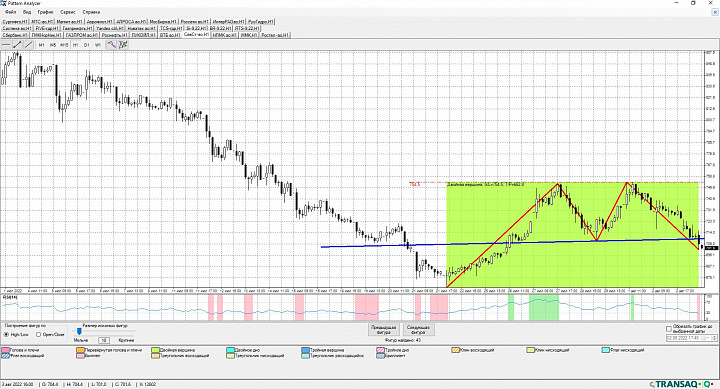Switch to the РусГидро.H1 chart tab
This screenshot has height=389, width=720.
click(261, 22)
